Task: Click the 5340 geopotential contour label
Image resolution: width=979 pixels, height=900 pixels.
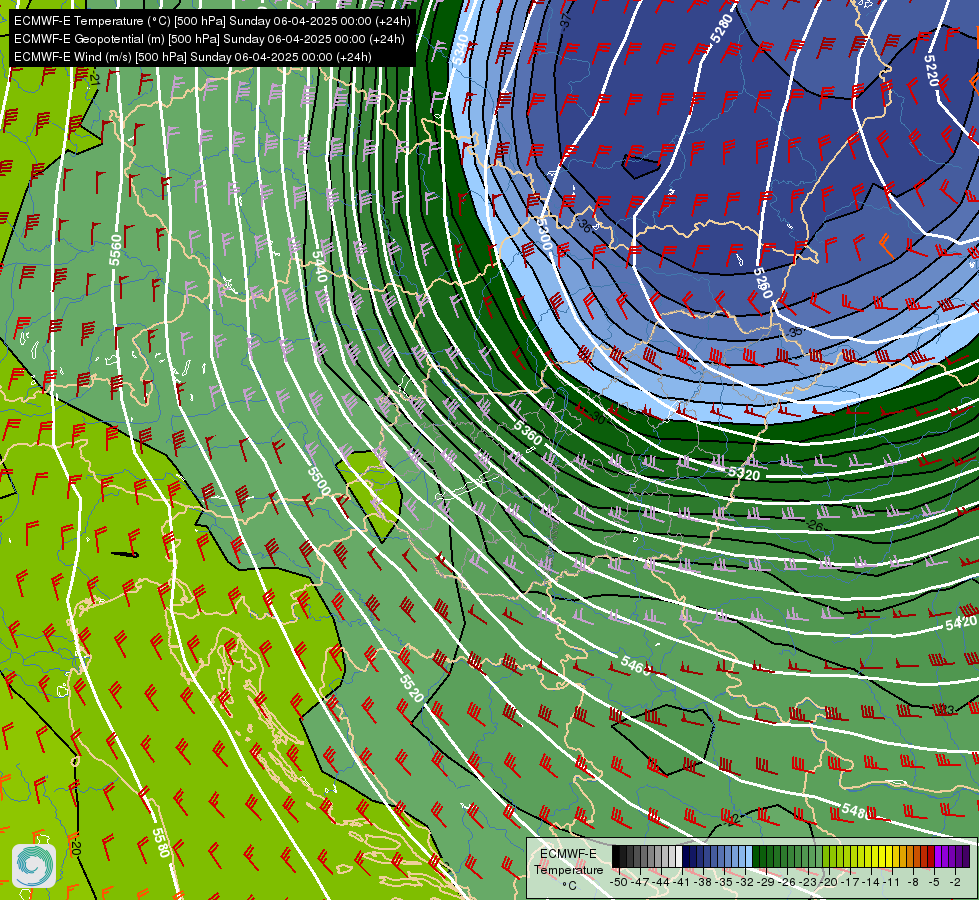Action: pos(460,49)
